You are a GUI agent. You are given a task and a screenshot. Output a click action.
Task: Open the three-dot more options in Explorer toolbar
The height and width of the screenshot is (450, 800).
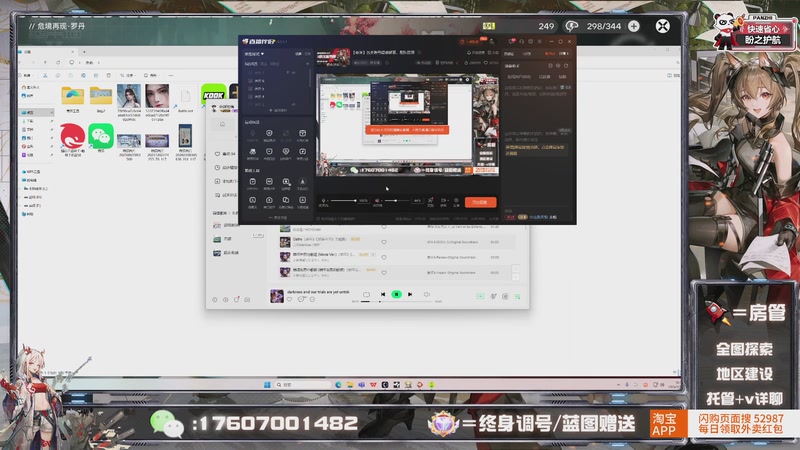click(x=171, y=76)
